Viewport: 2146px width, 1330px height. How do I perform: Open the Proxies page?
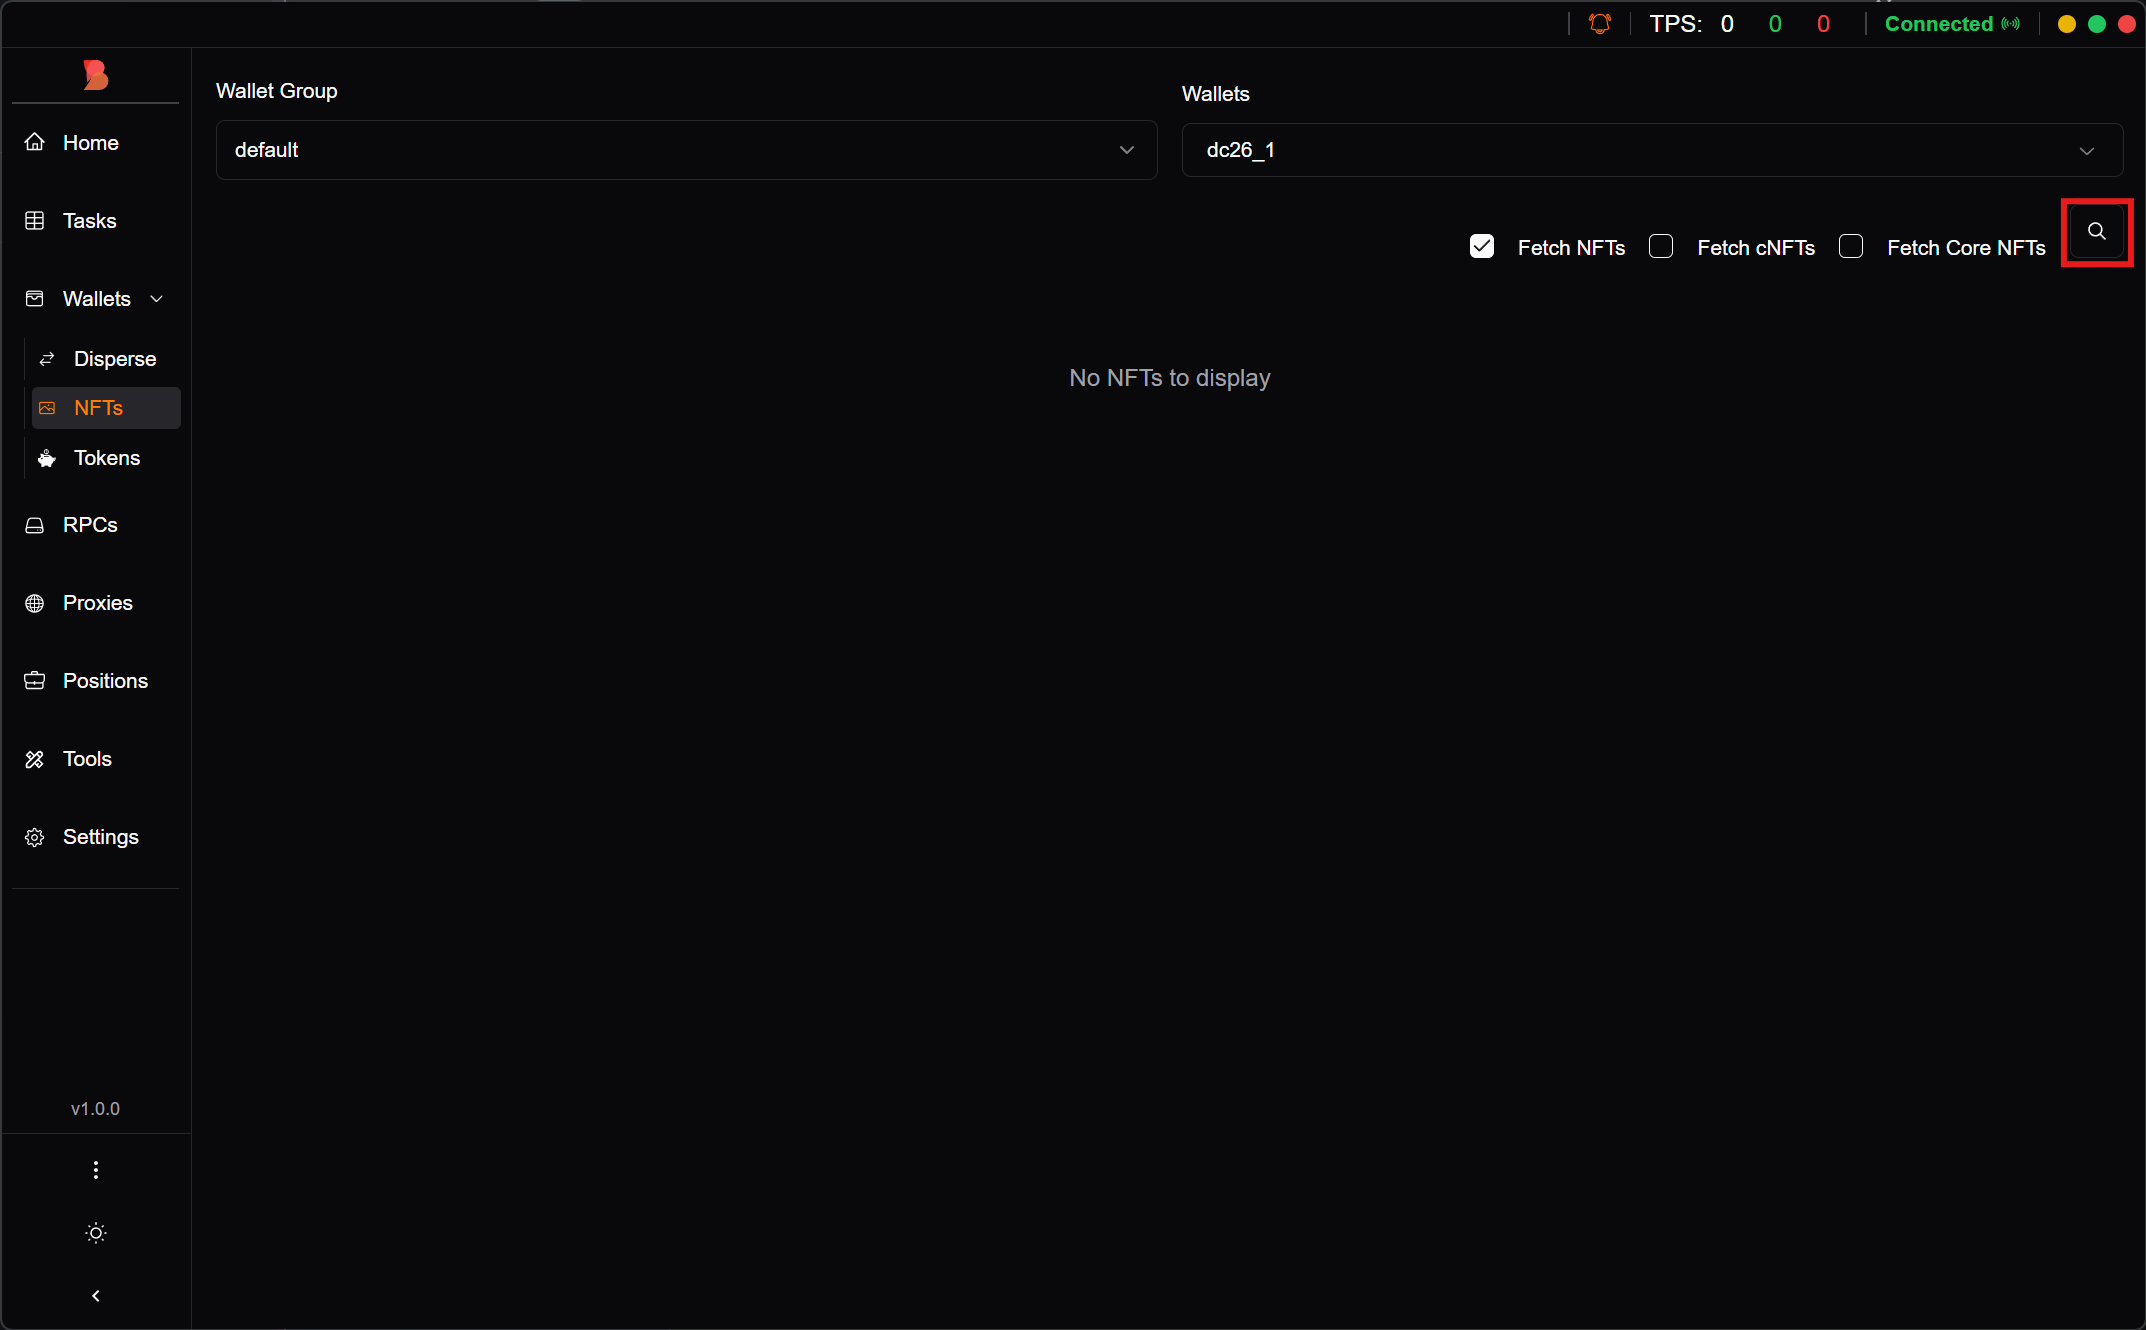97,603
